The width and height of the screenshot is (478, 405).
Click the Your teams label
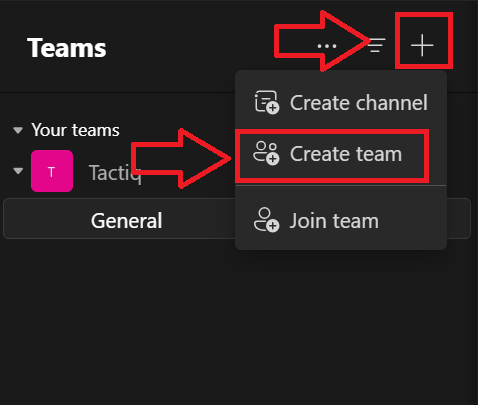coord(75,130)
